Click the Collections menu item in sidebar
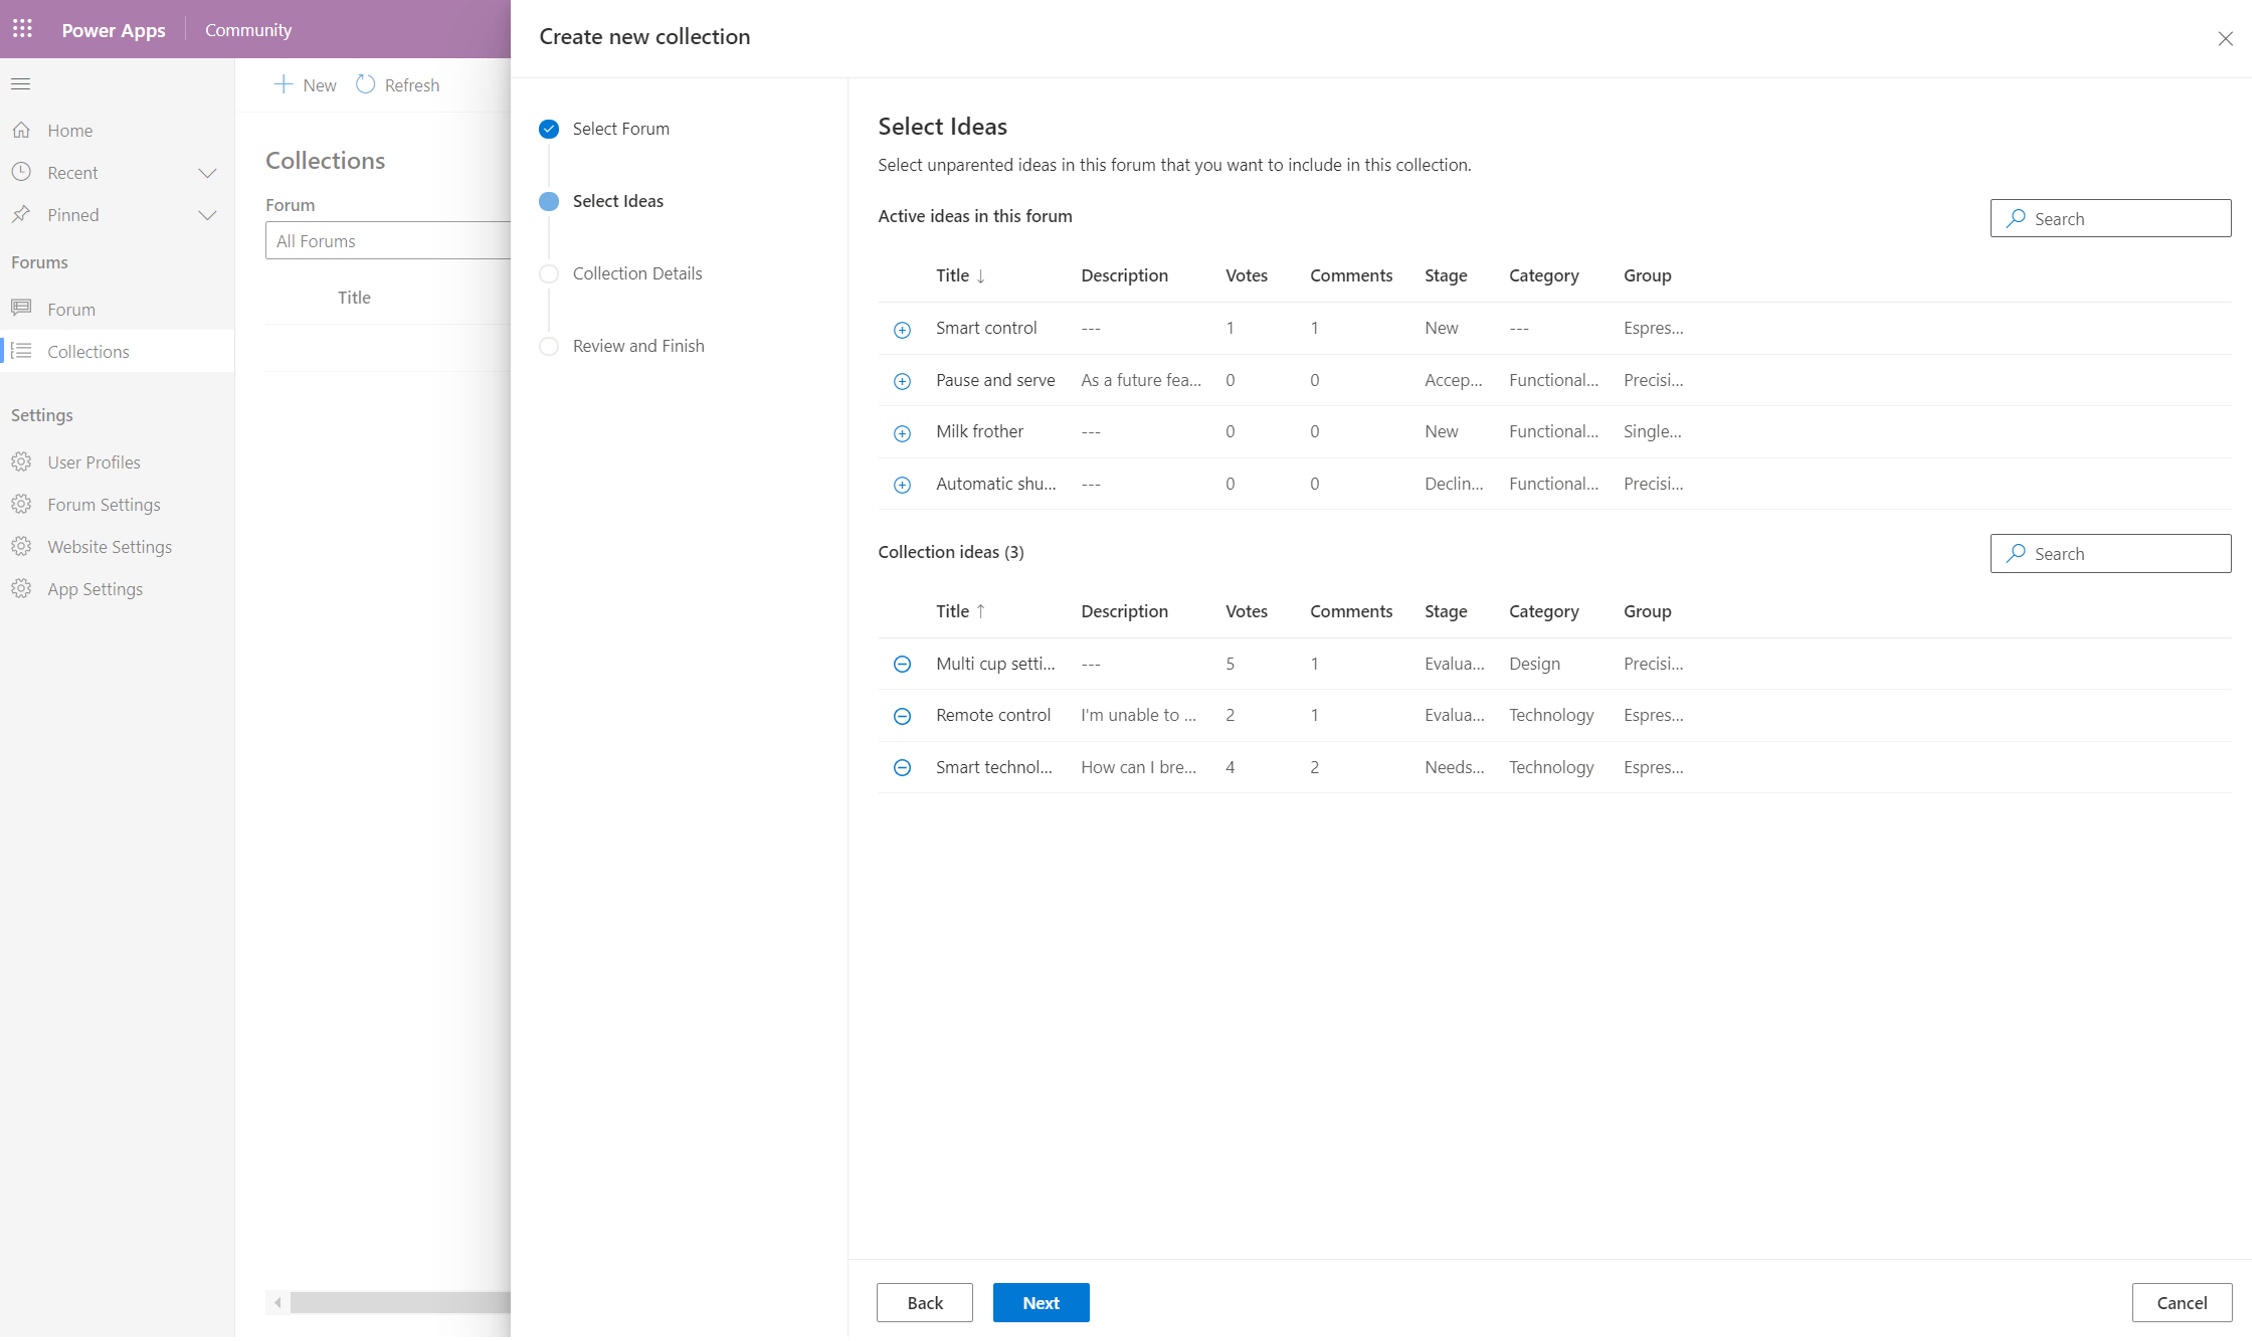Viewport: 2252px width, 1341px height. pos(89,350)
